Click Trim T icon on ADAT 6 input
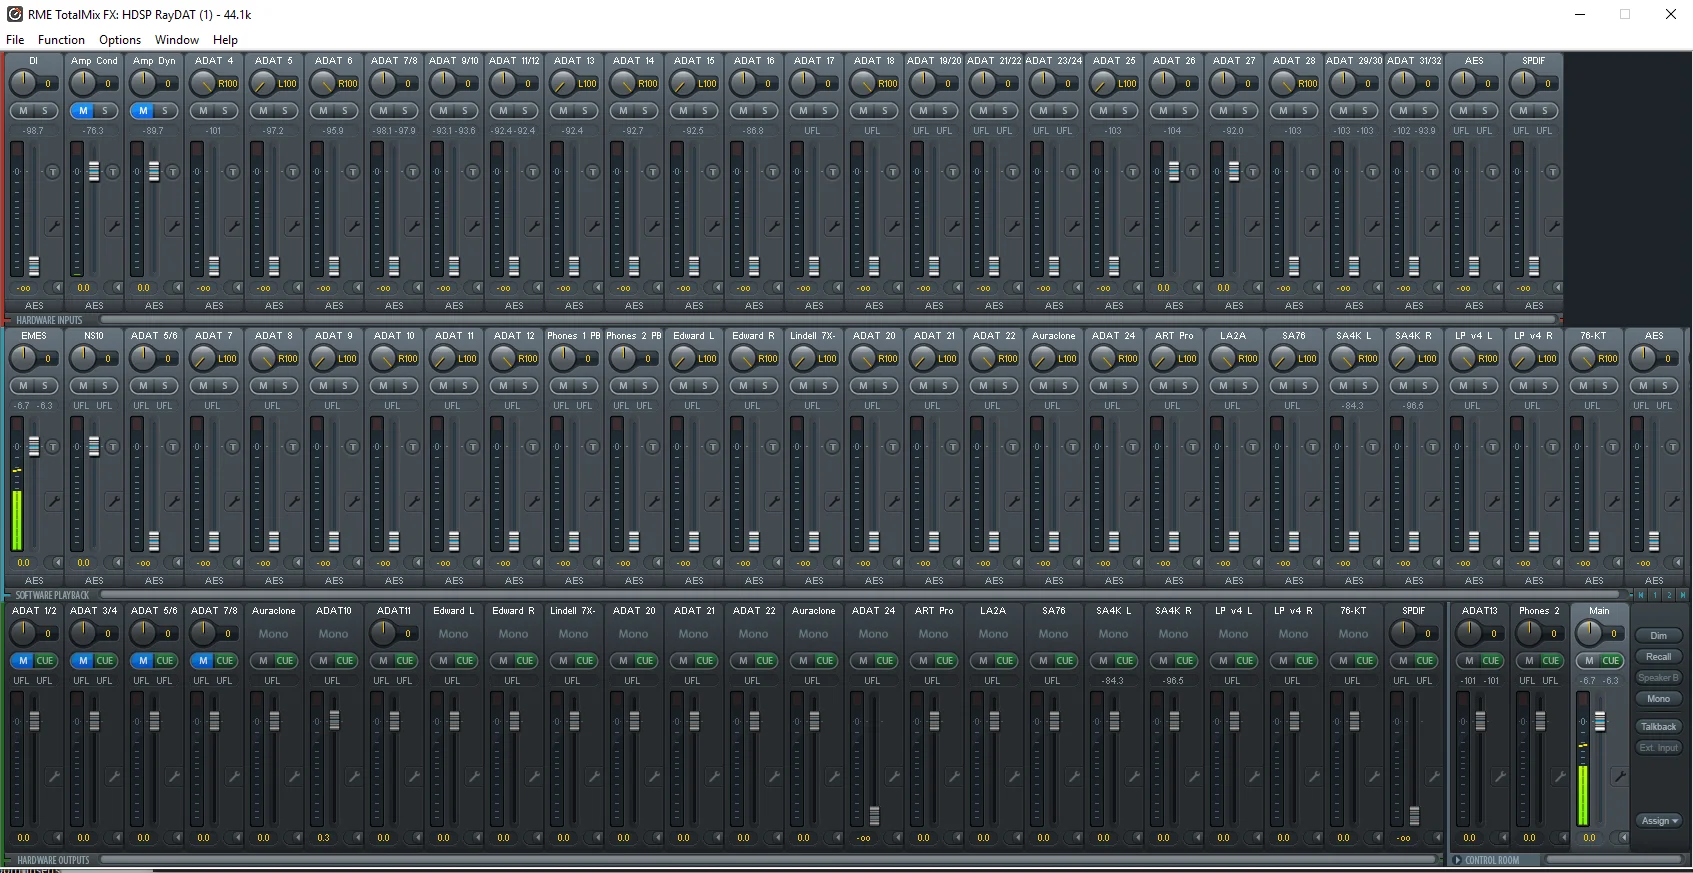 click(353, 172)
